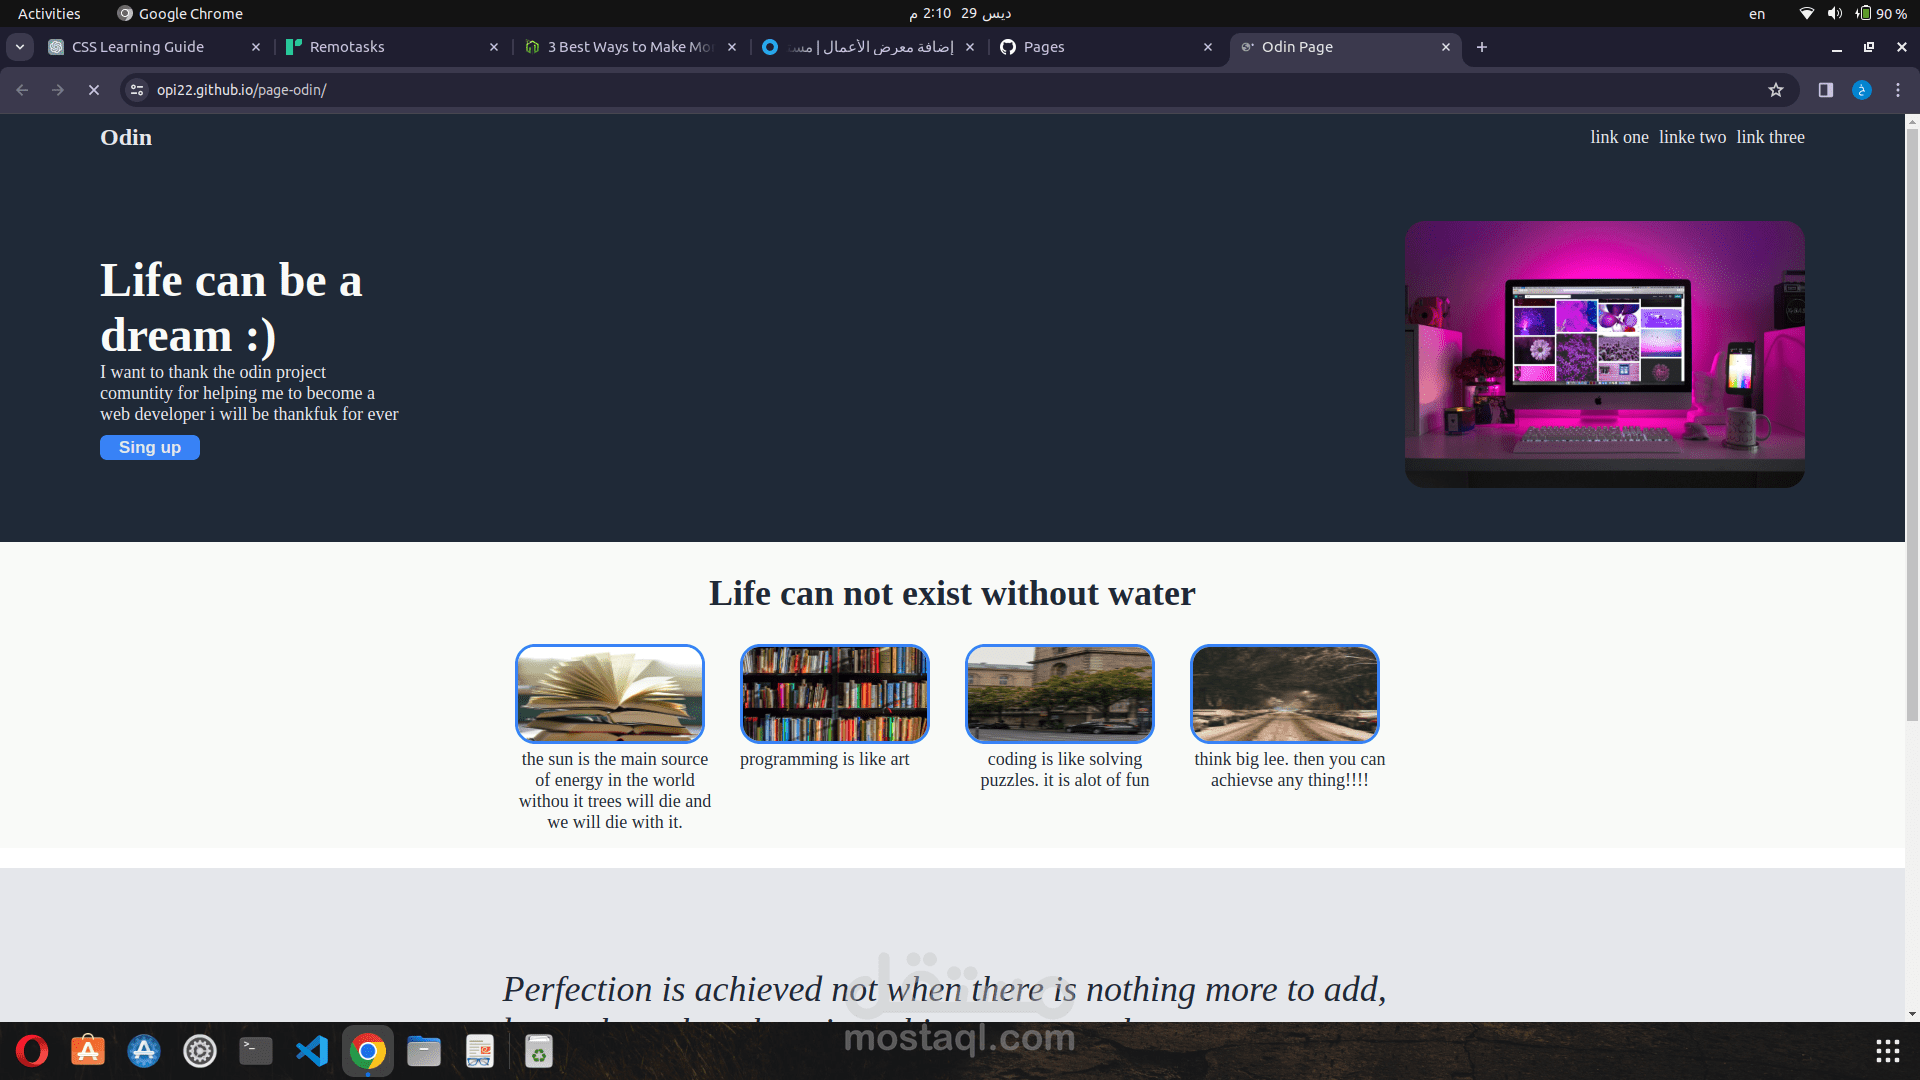Bookmark this page with the star
Viewport: 1920px width, 1080px height.
[1776, 90]
